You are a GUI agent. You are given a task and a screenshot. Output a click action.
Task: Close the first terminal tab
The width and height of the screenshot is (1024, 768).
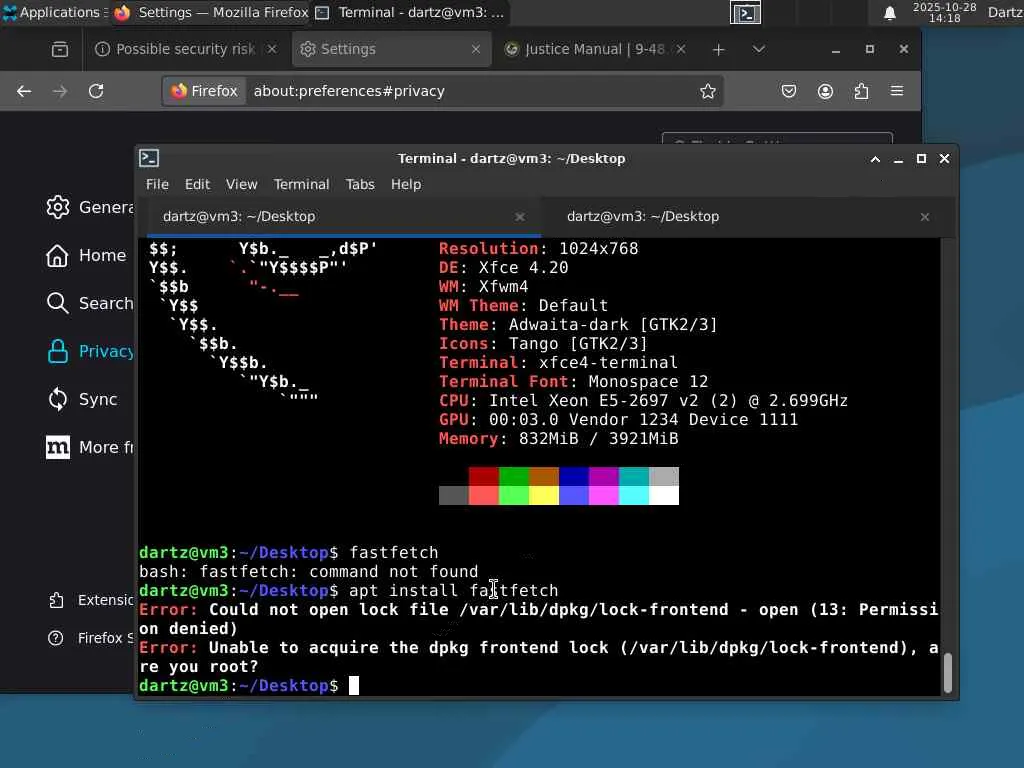point(520,217)
